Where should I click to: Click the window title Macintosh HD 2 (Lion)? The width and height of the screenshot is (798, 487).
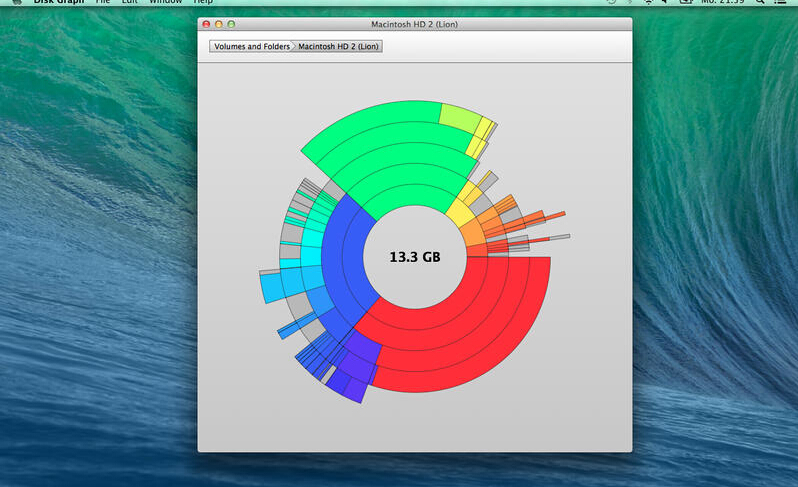click(414, 24)
